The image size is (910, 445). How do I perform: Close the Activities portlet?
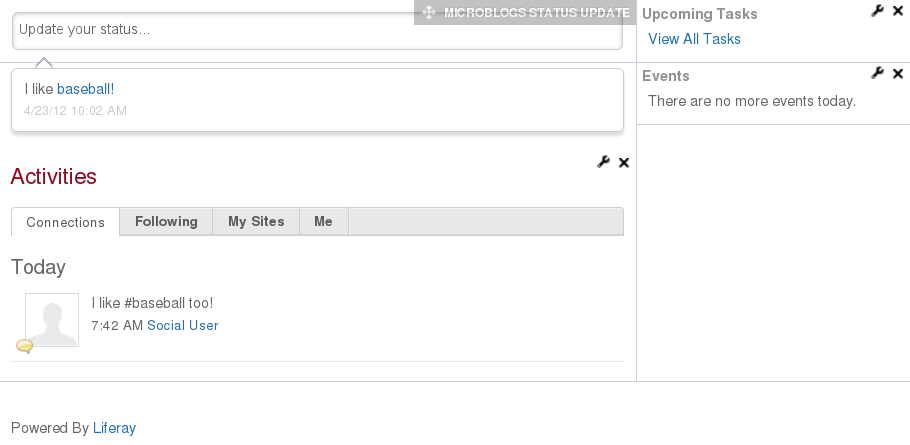(x=624, y=162)
